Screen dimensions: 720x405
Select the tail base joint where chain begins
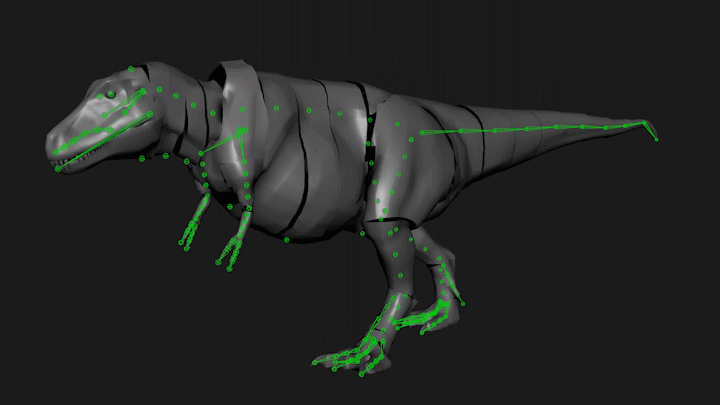pyautogui.click(x=422, y=132)
